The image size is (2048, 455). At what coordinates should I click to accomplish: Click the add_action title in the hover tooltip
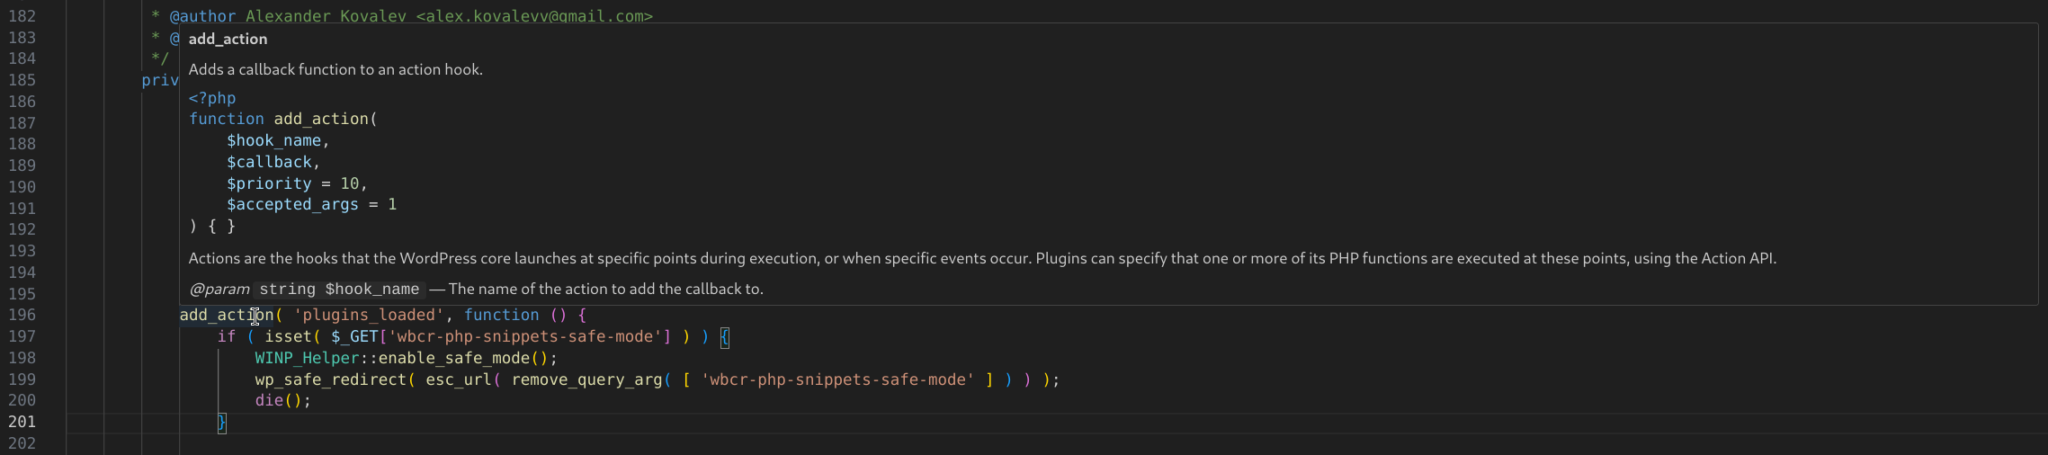pyautogui.click(x=228, y=39)
